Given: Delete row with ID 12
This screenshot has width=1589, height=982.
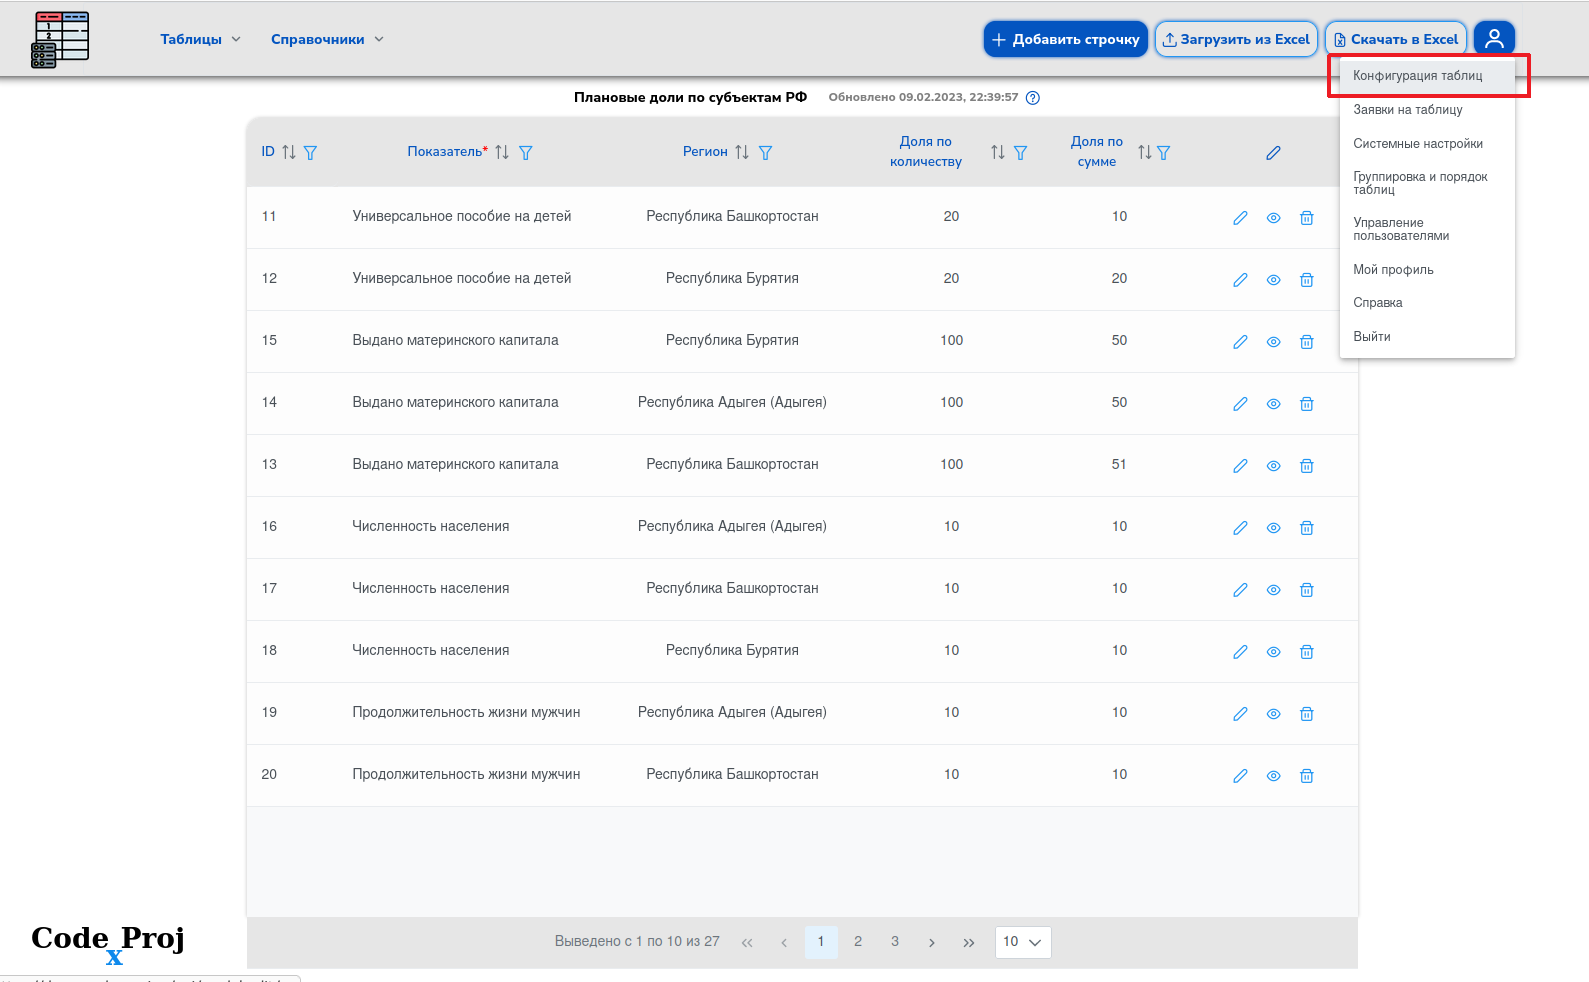Looking at the screenshot, I should (1306, 280).
